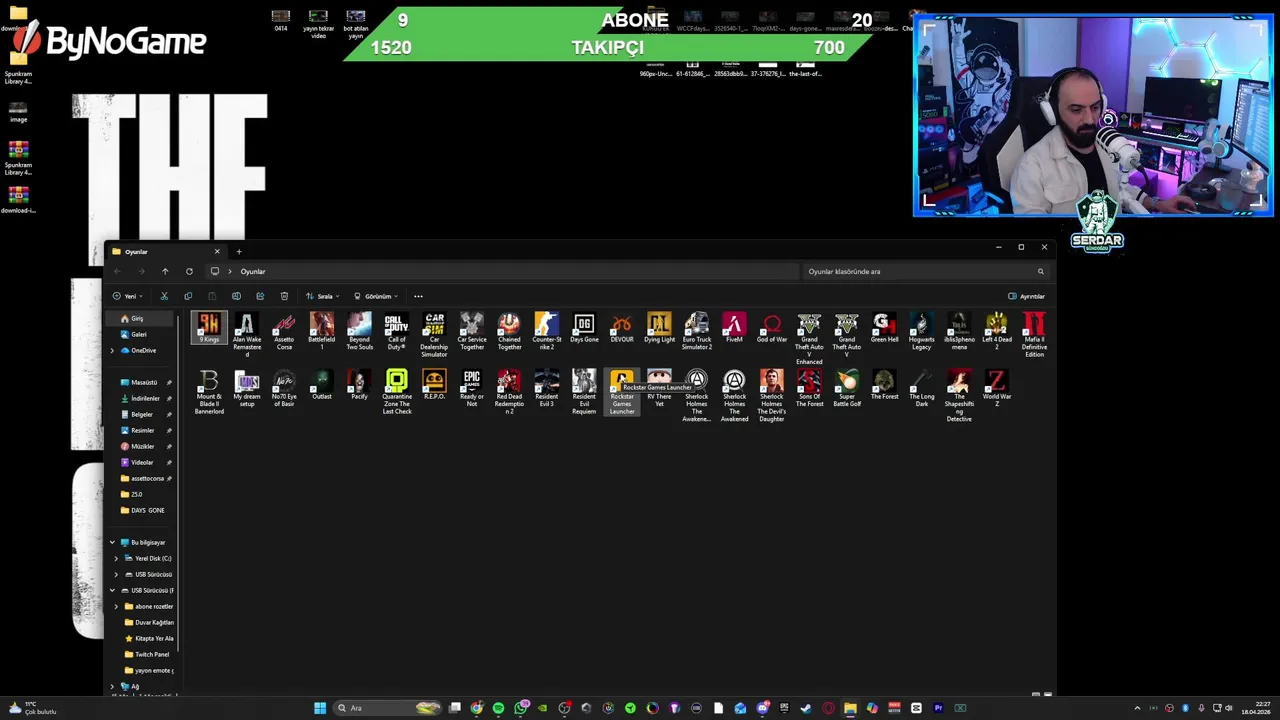Select the World War Z shortcut

(997, 389)
